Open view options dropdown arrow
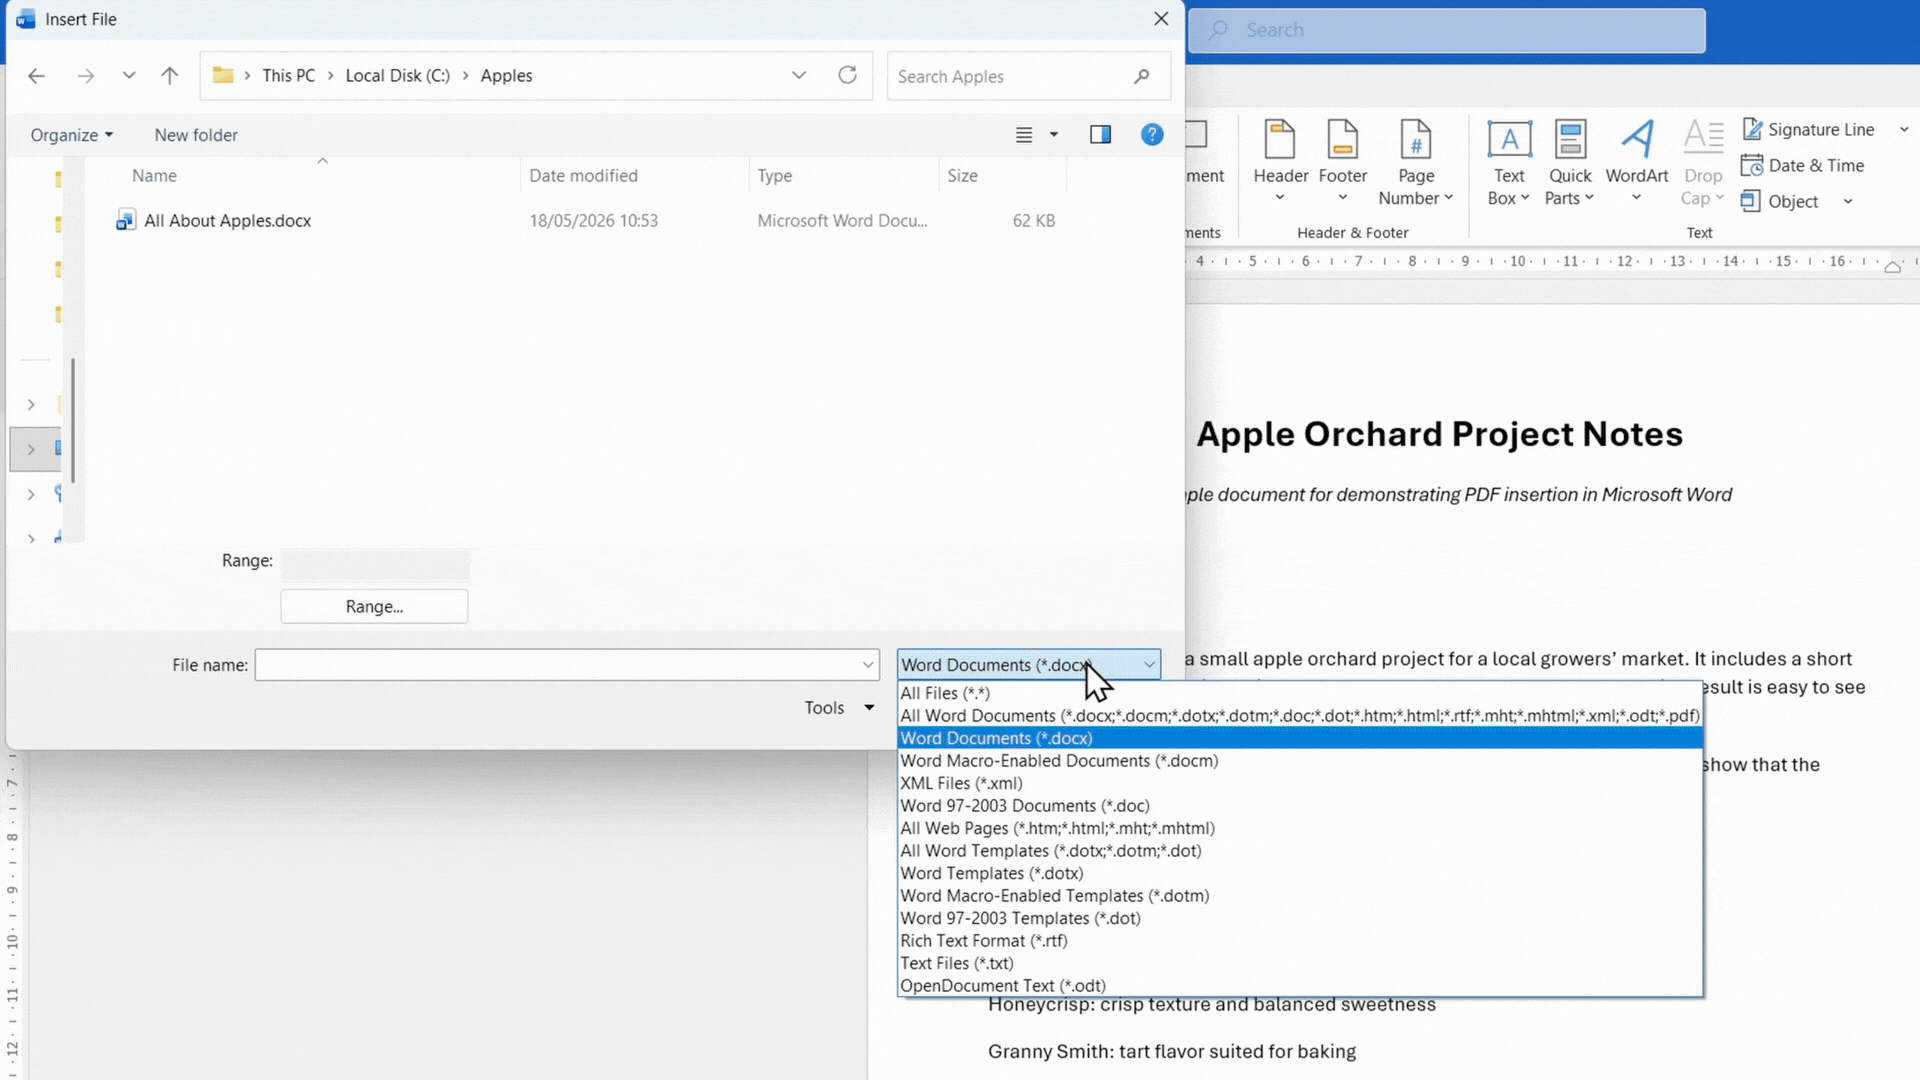The image size is (1920, 1080). click(1054, 135)
